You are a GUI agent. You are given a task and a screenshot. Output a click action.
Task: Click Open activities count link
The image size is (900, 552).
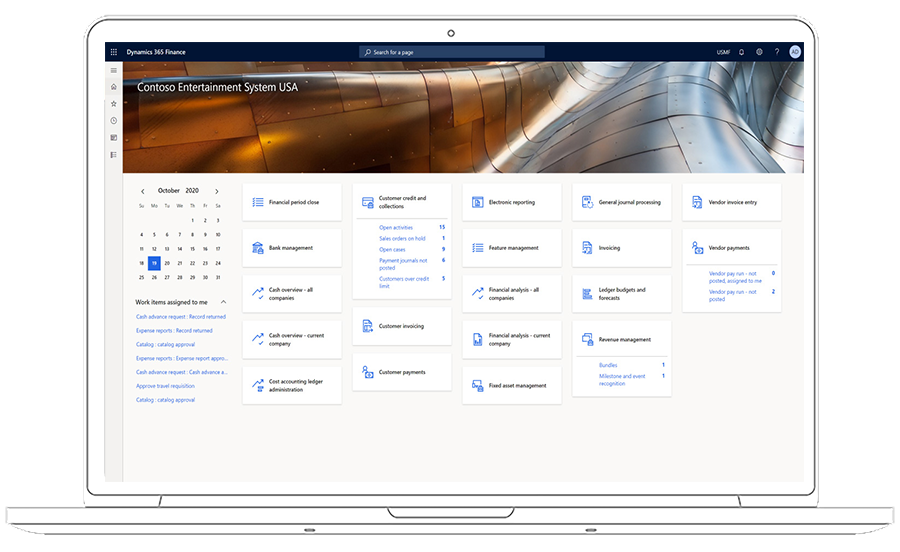tap(395, 228)
